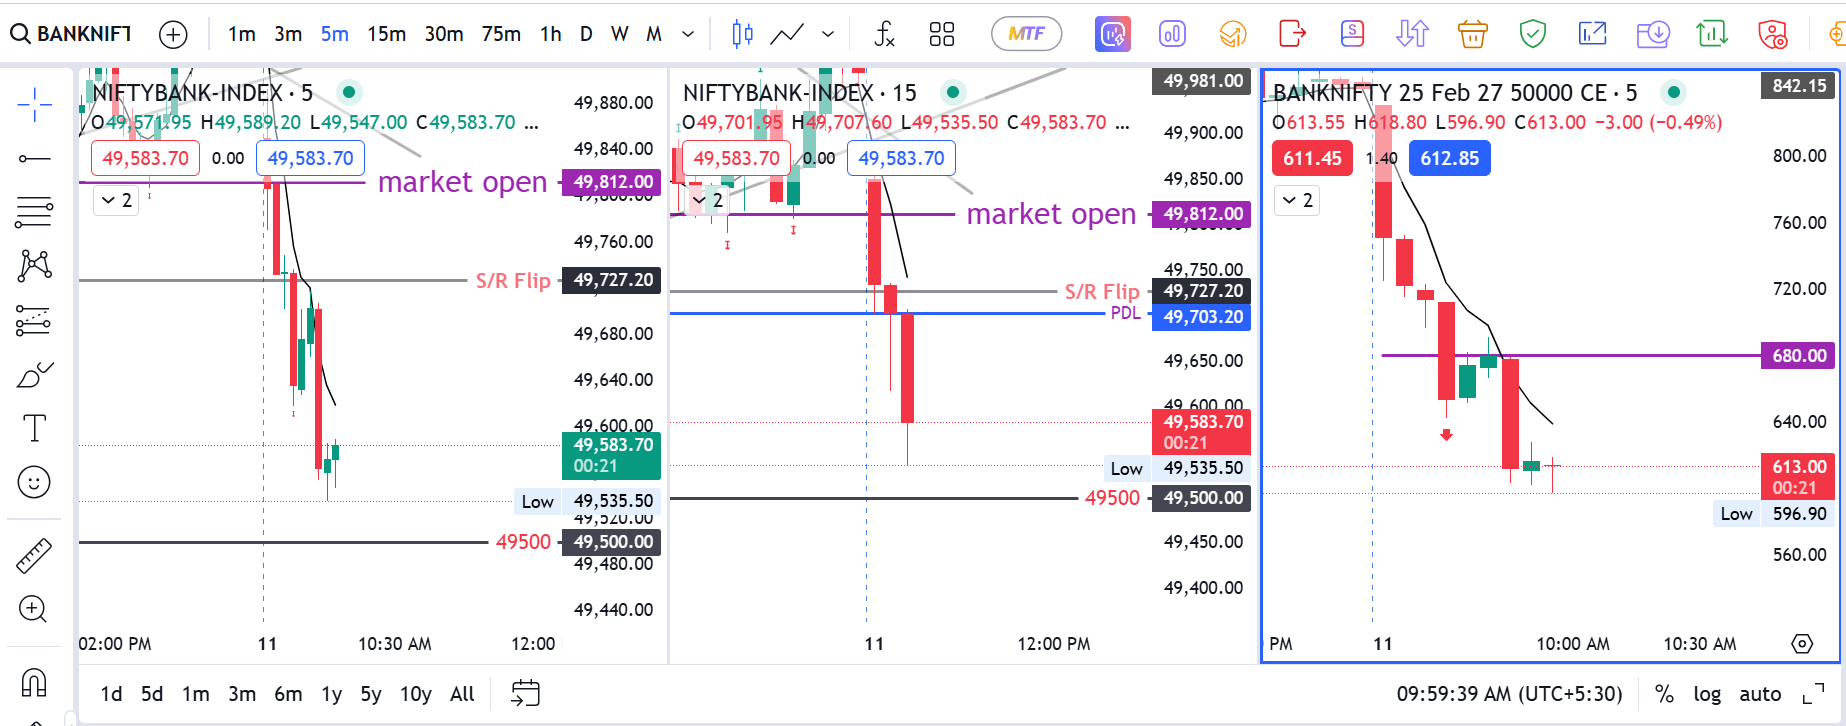Click buy price 612.85 button
Screen dimensions: 1846x726
coord(1449,158)
